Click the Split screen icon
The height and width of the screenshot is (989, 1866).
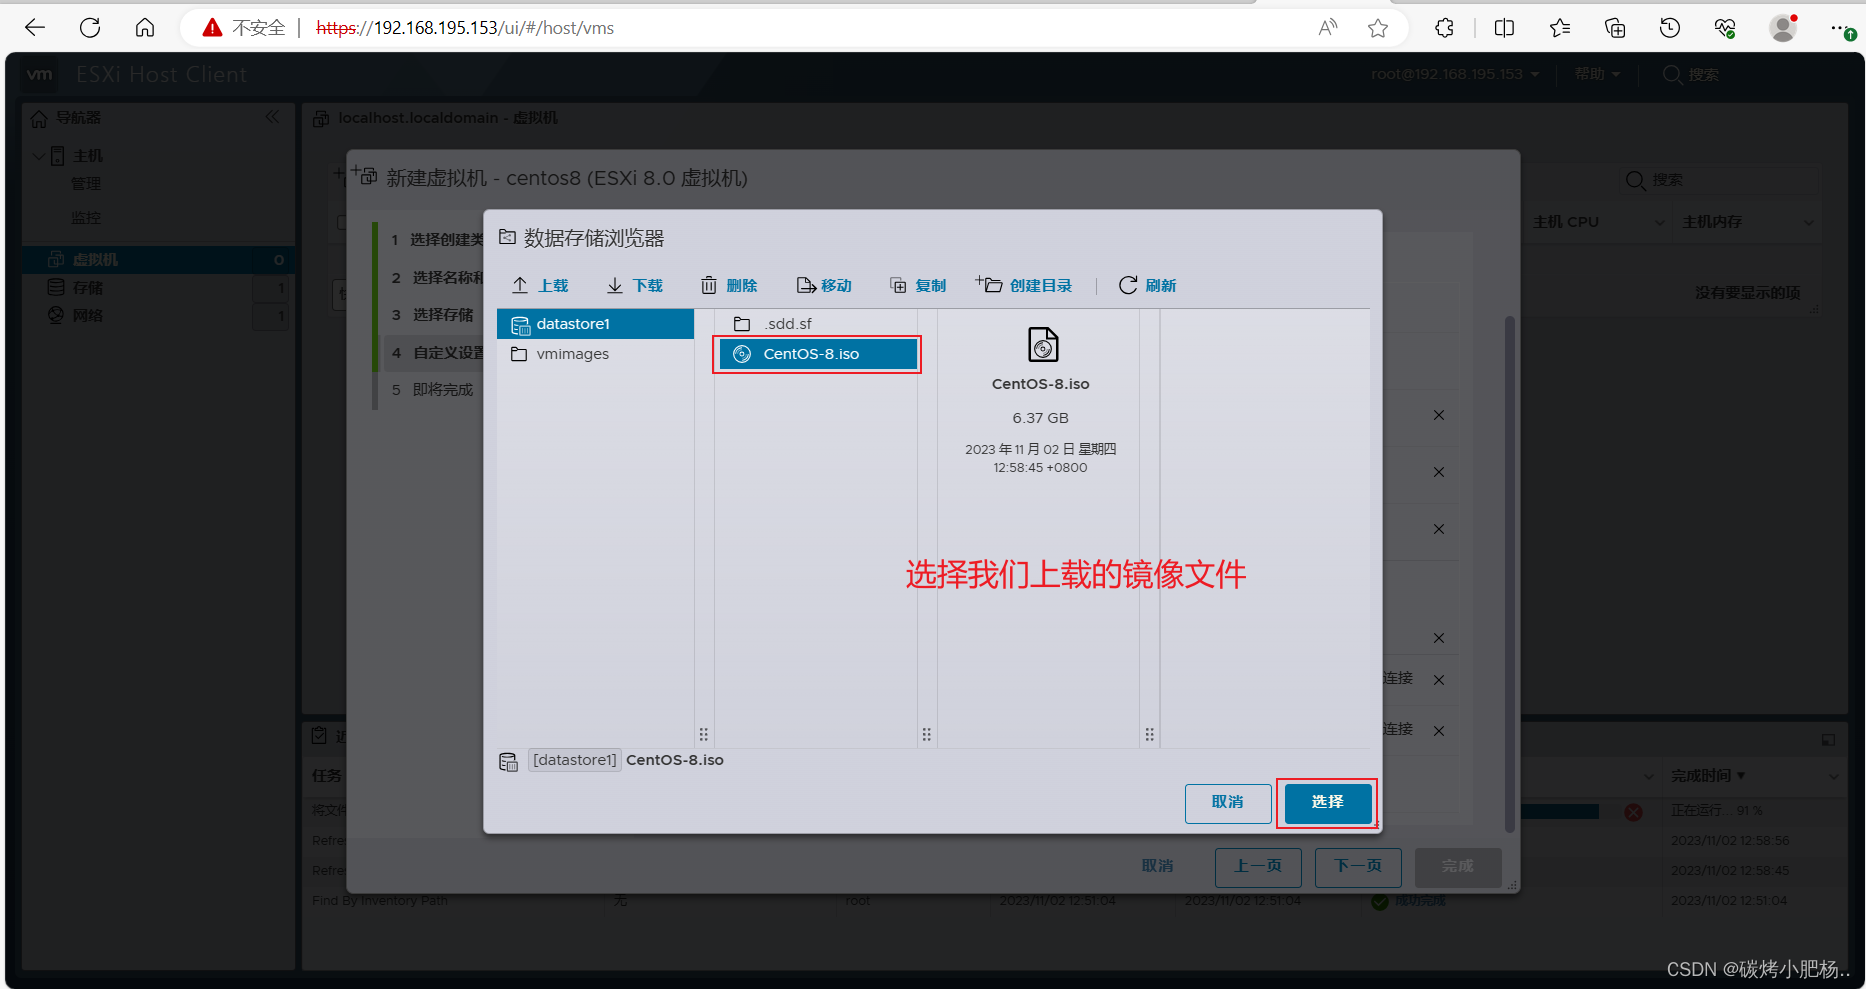tap(1504, 28)
